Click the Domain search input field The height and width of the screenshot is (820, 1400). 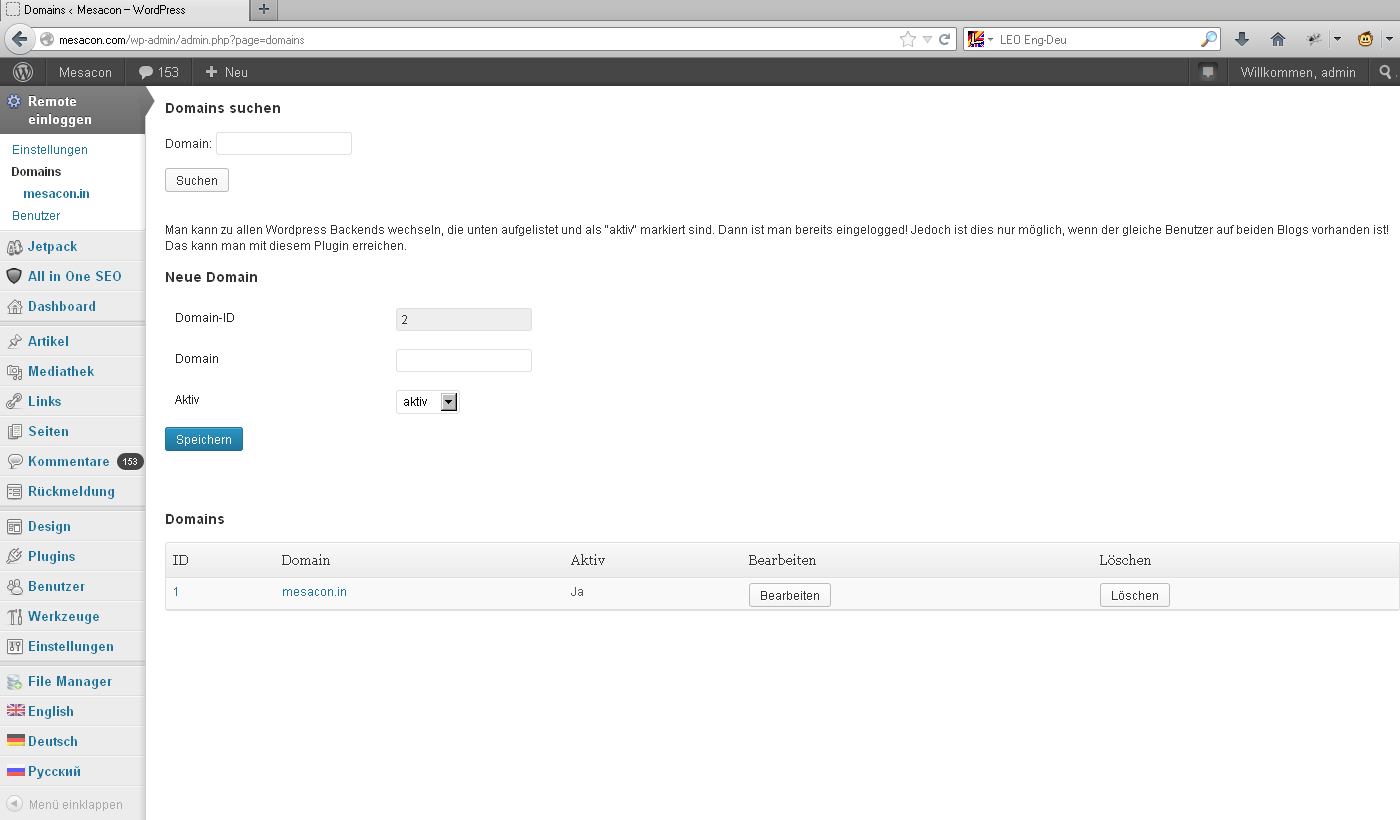click(x=284, y=143)
